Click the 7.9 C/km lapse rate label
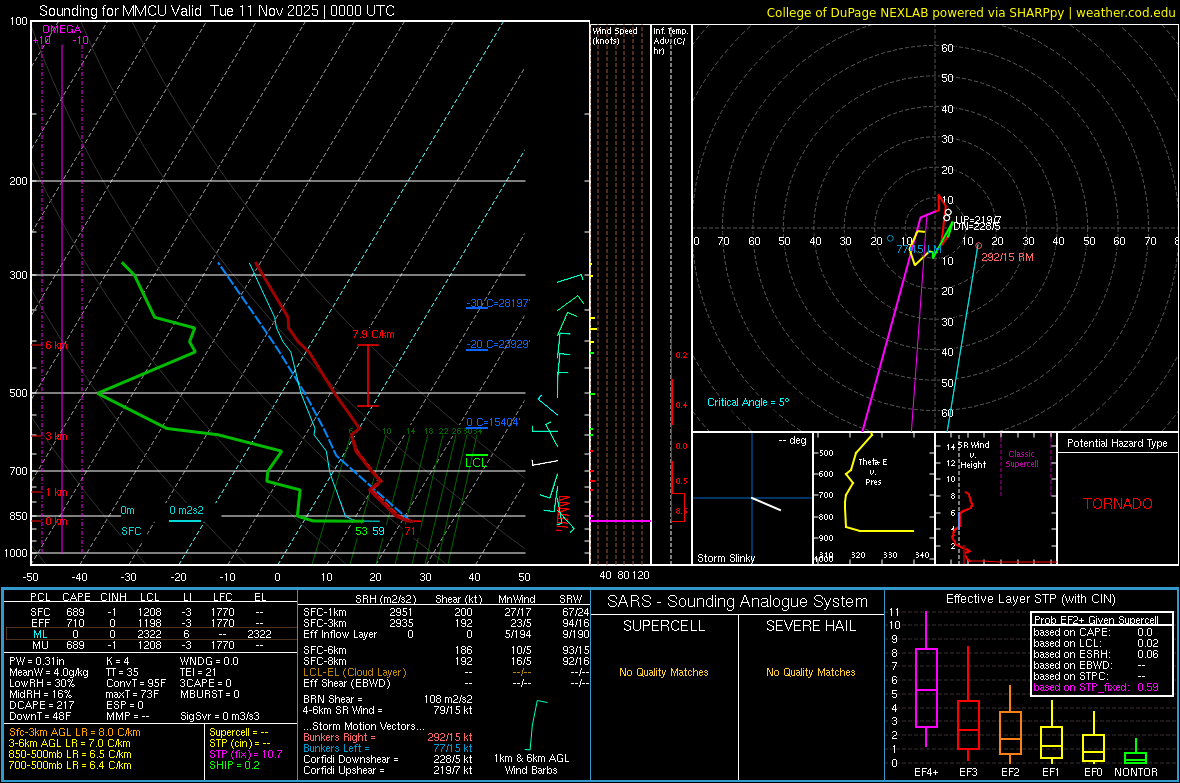 tap(373, 334)
